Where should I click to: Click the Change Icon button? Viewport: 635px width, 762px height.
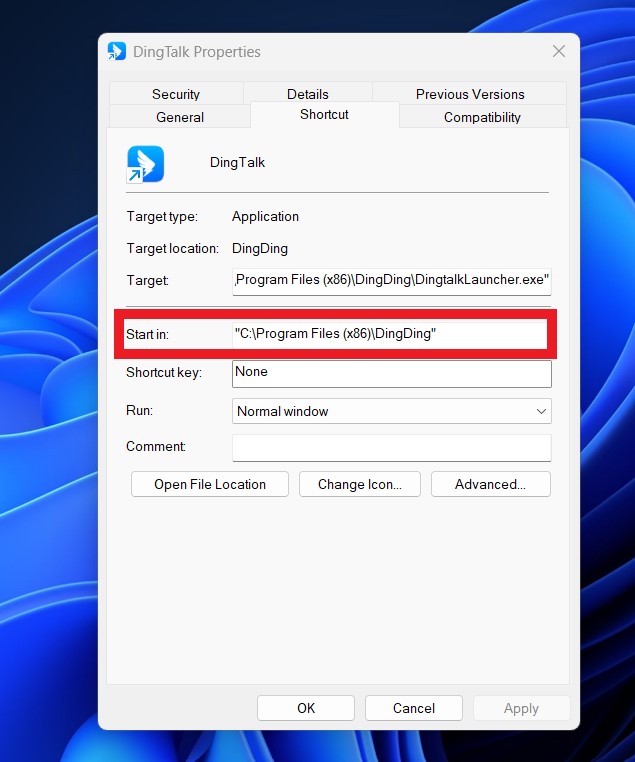point(360,484)
